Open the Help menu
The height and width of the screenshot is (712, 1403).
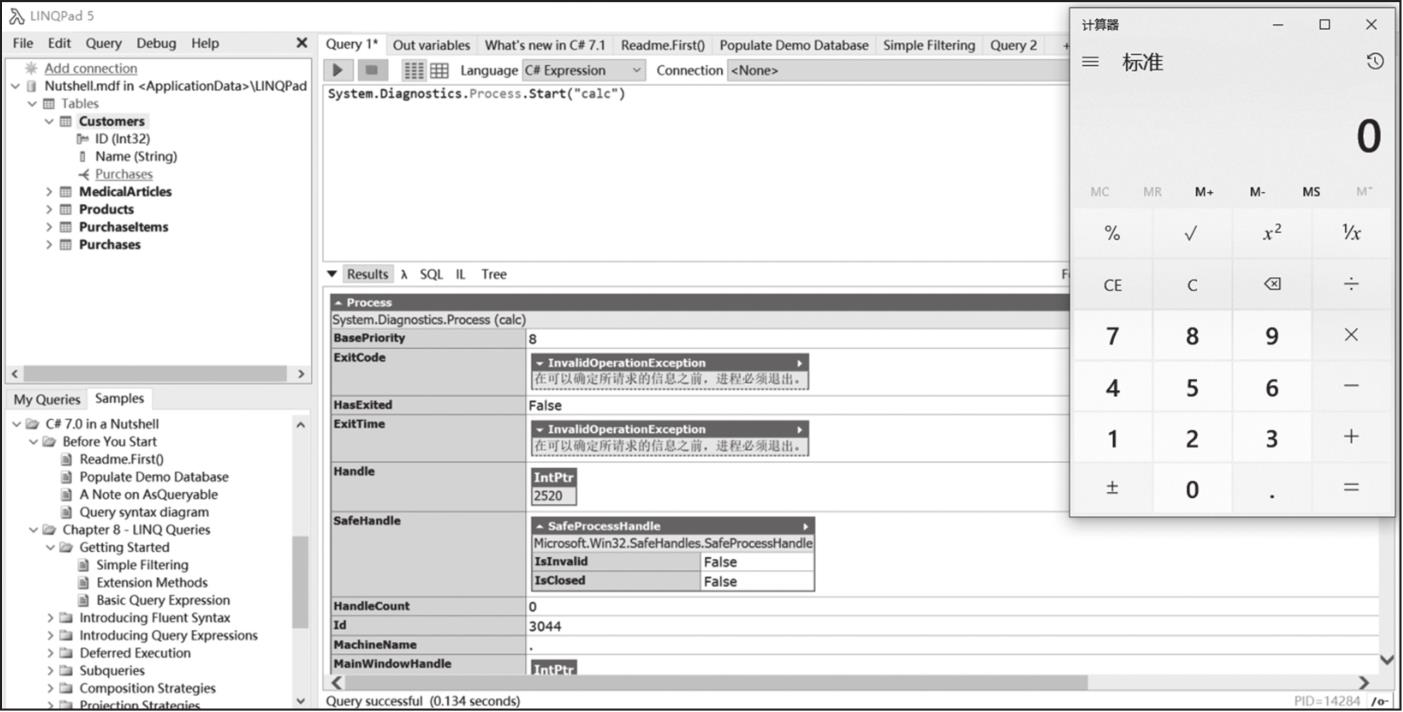[x=205, y=43]
